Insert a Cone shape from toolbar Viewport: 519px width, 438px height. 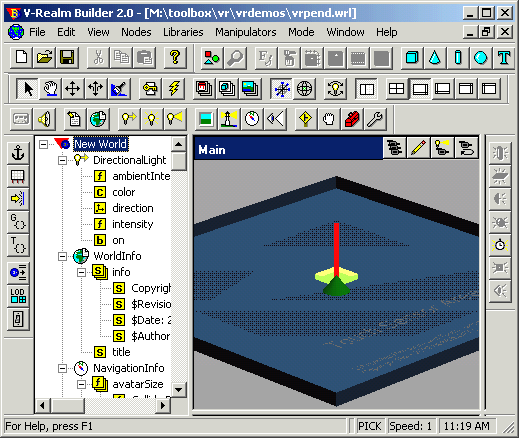(x=435, y=58)
